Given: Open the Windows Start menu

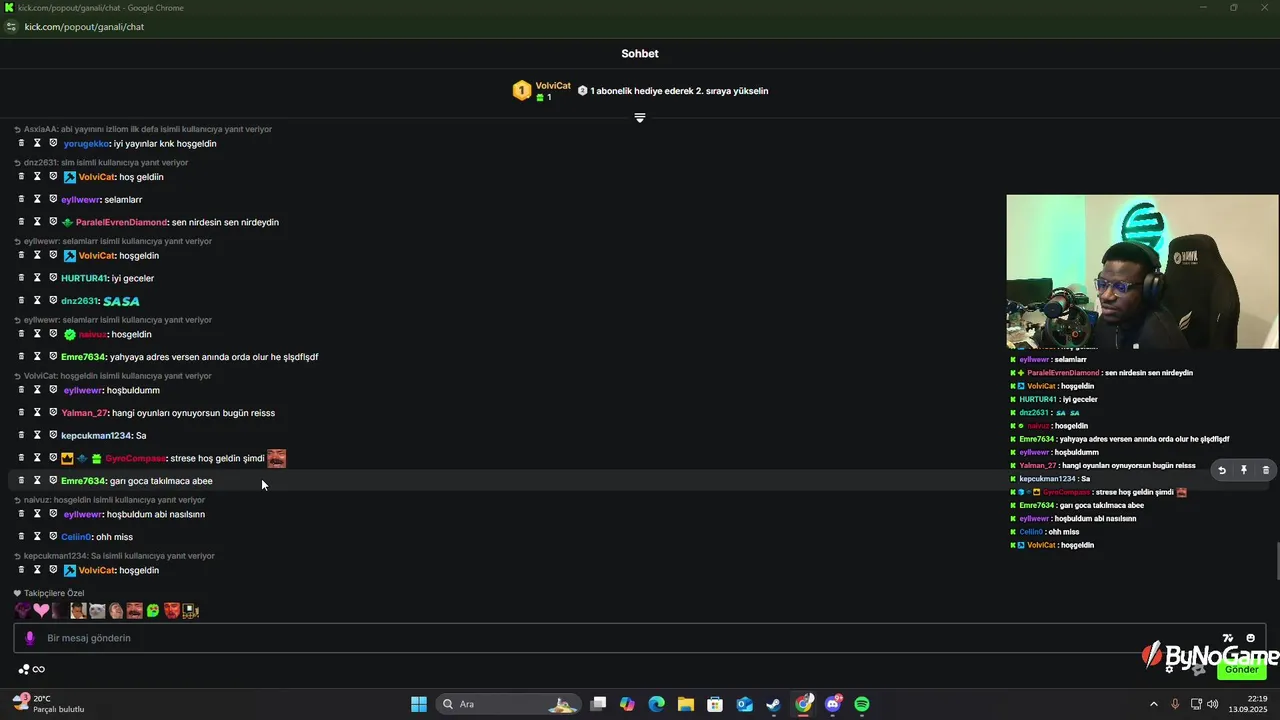Looking at the screenshot, I should pos(419,704).
